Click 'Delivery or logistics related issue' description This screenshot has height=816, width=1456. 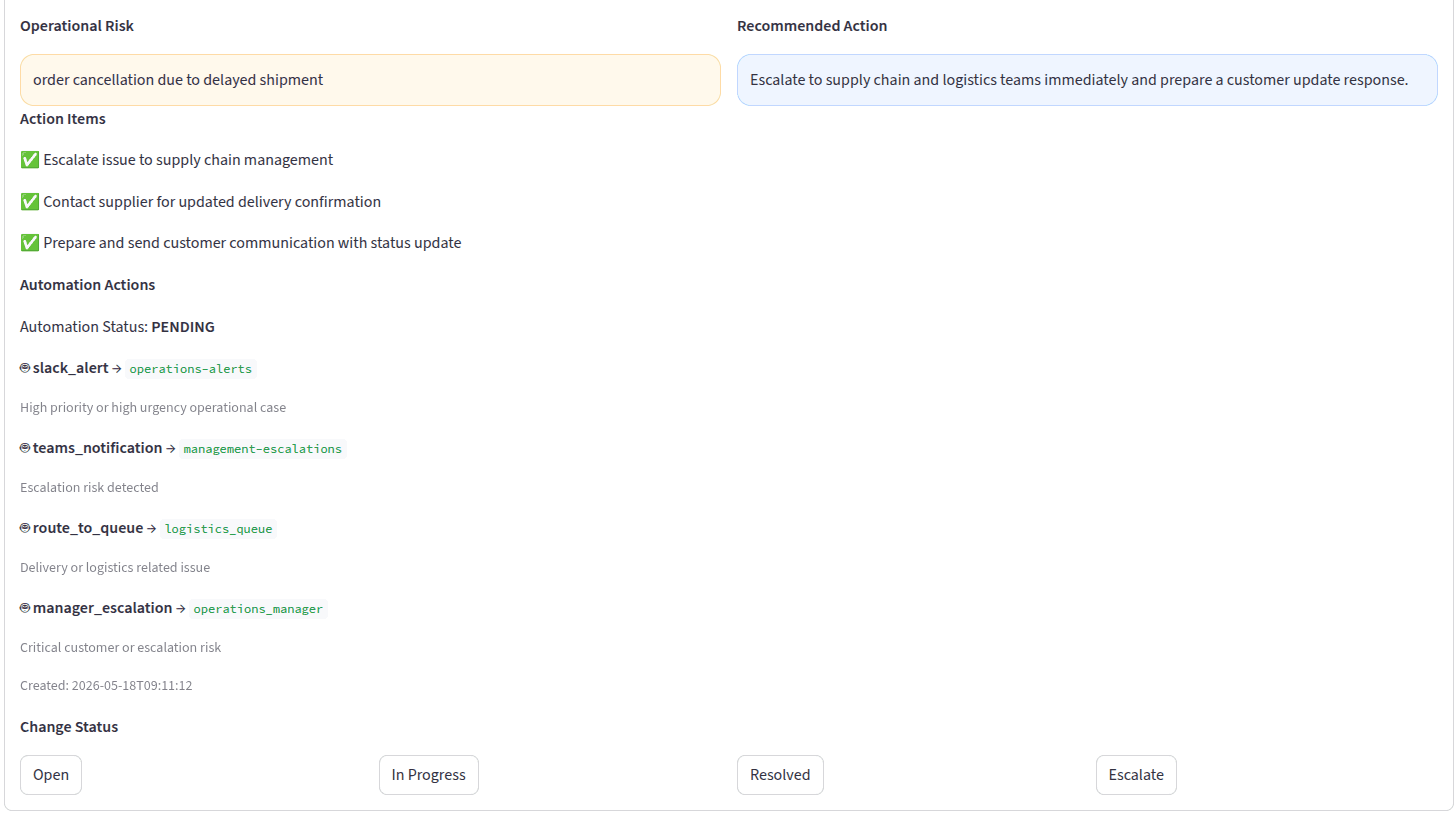click(115, 568)
